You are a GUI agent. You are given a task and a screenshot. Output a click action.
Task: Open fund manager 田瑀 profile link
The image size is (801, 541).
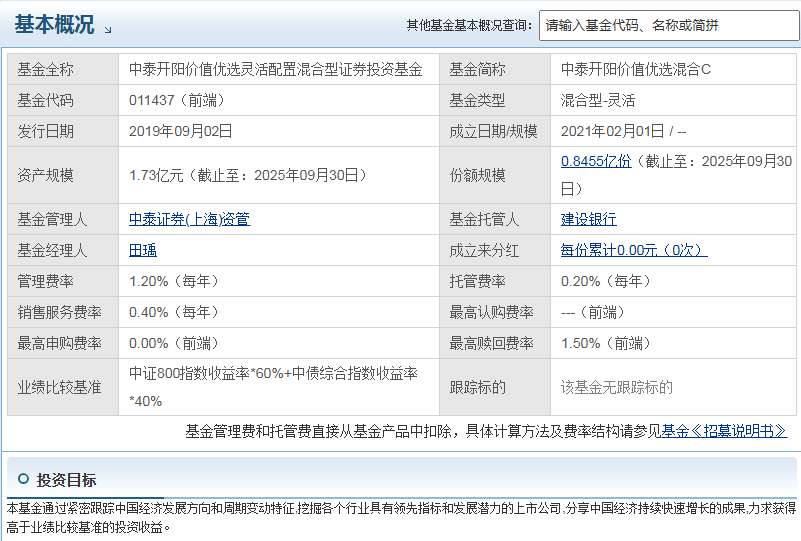pyautogui.click(x=143, y=250)
